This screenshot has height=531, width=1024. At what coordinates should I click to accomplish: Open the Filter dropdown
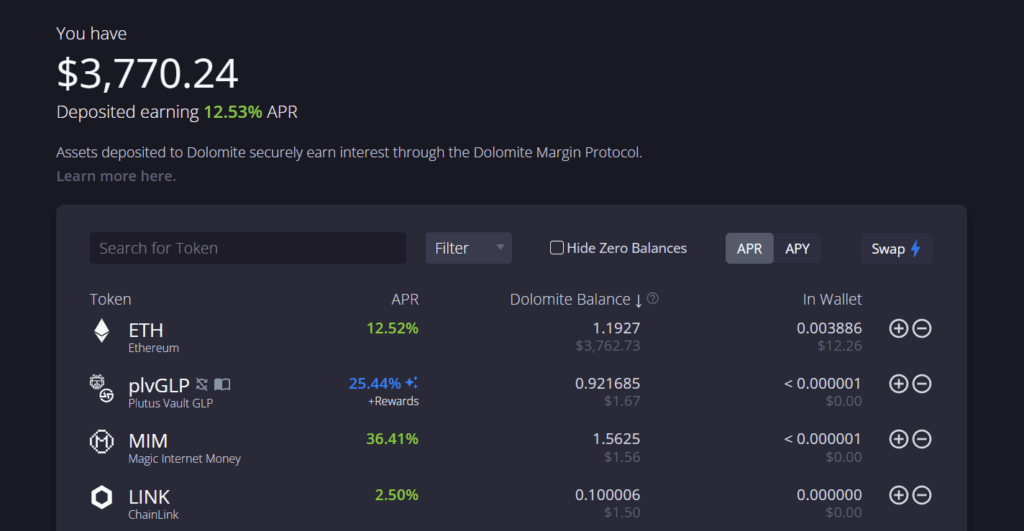coord(468,248)
